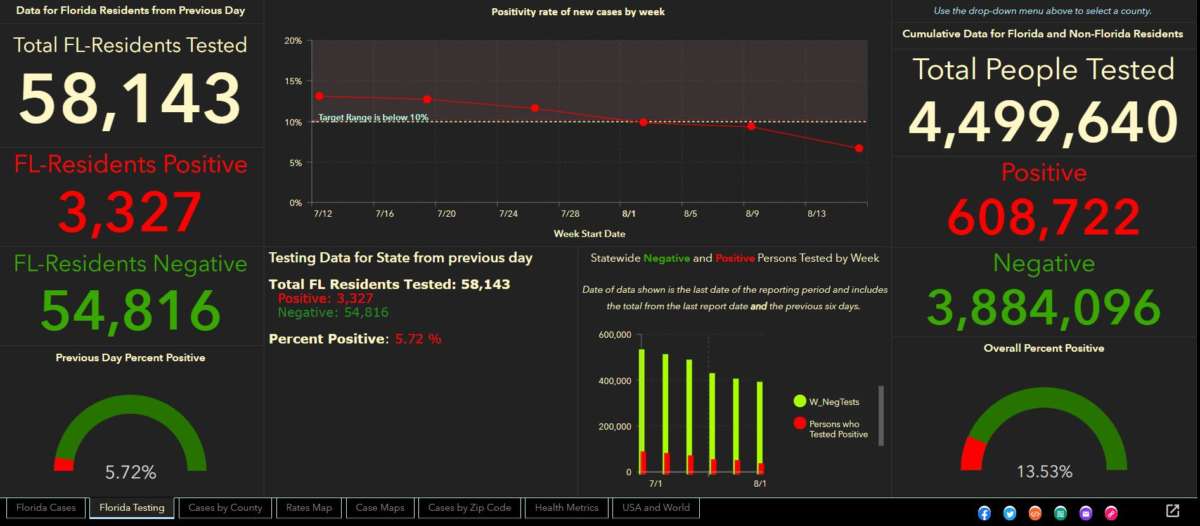Screen dimensions: 1200x526
Task: Click the green share icon
Action: (1061, 512)
